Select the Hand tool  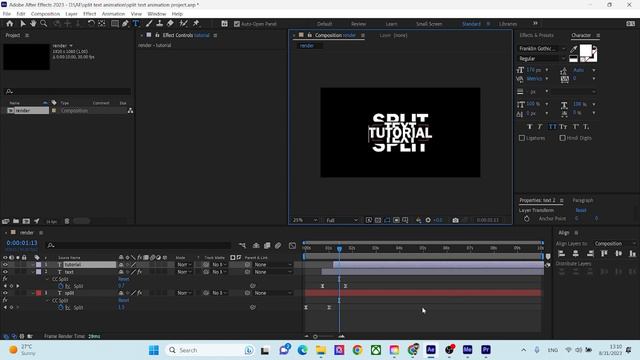[x=33, y=24]
